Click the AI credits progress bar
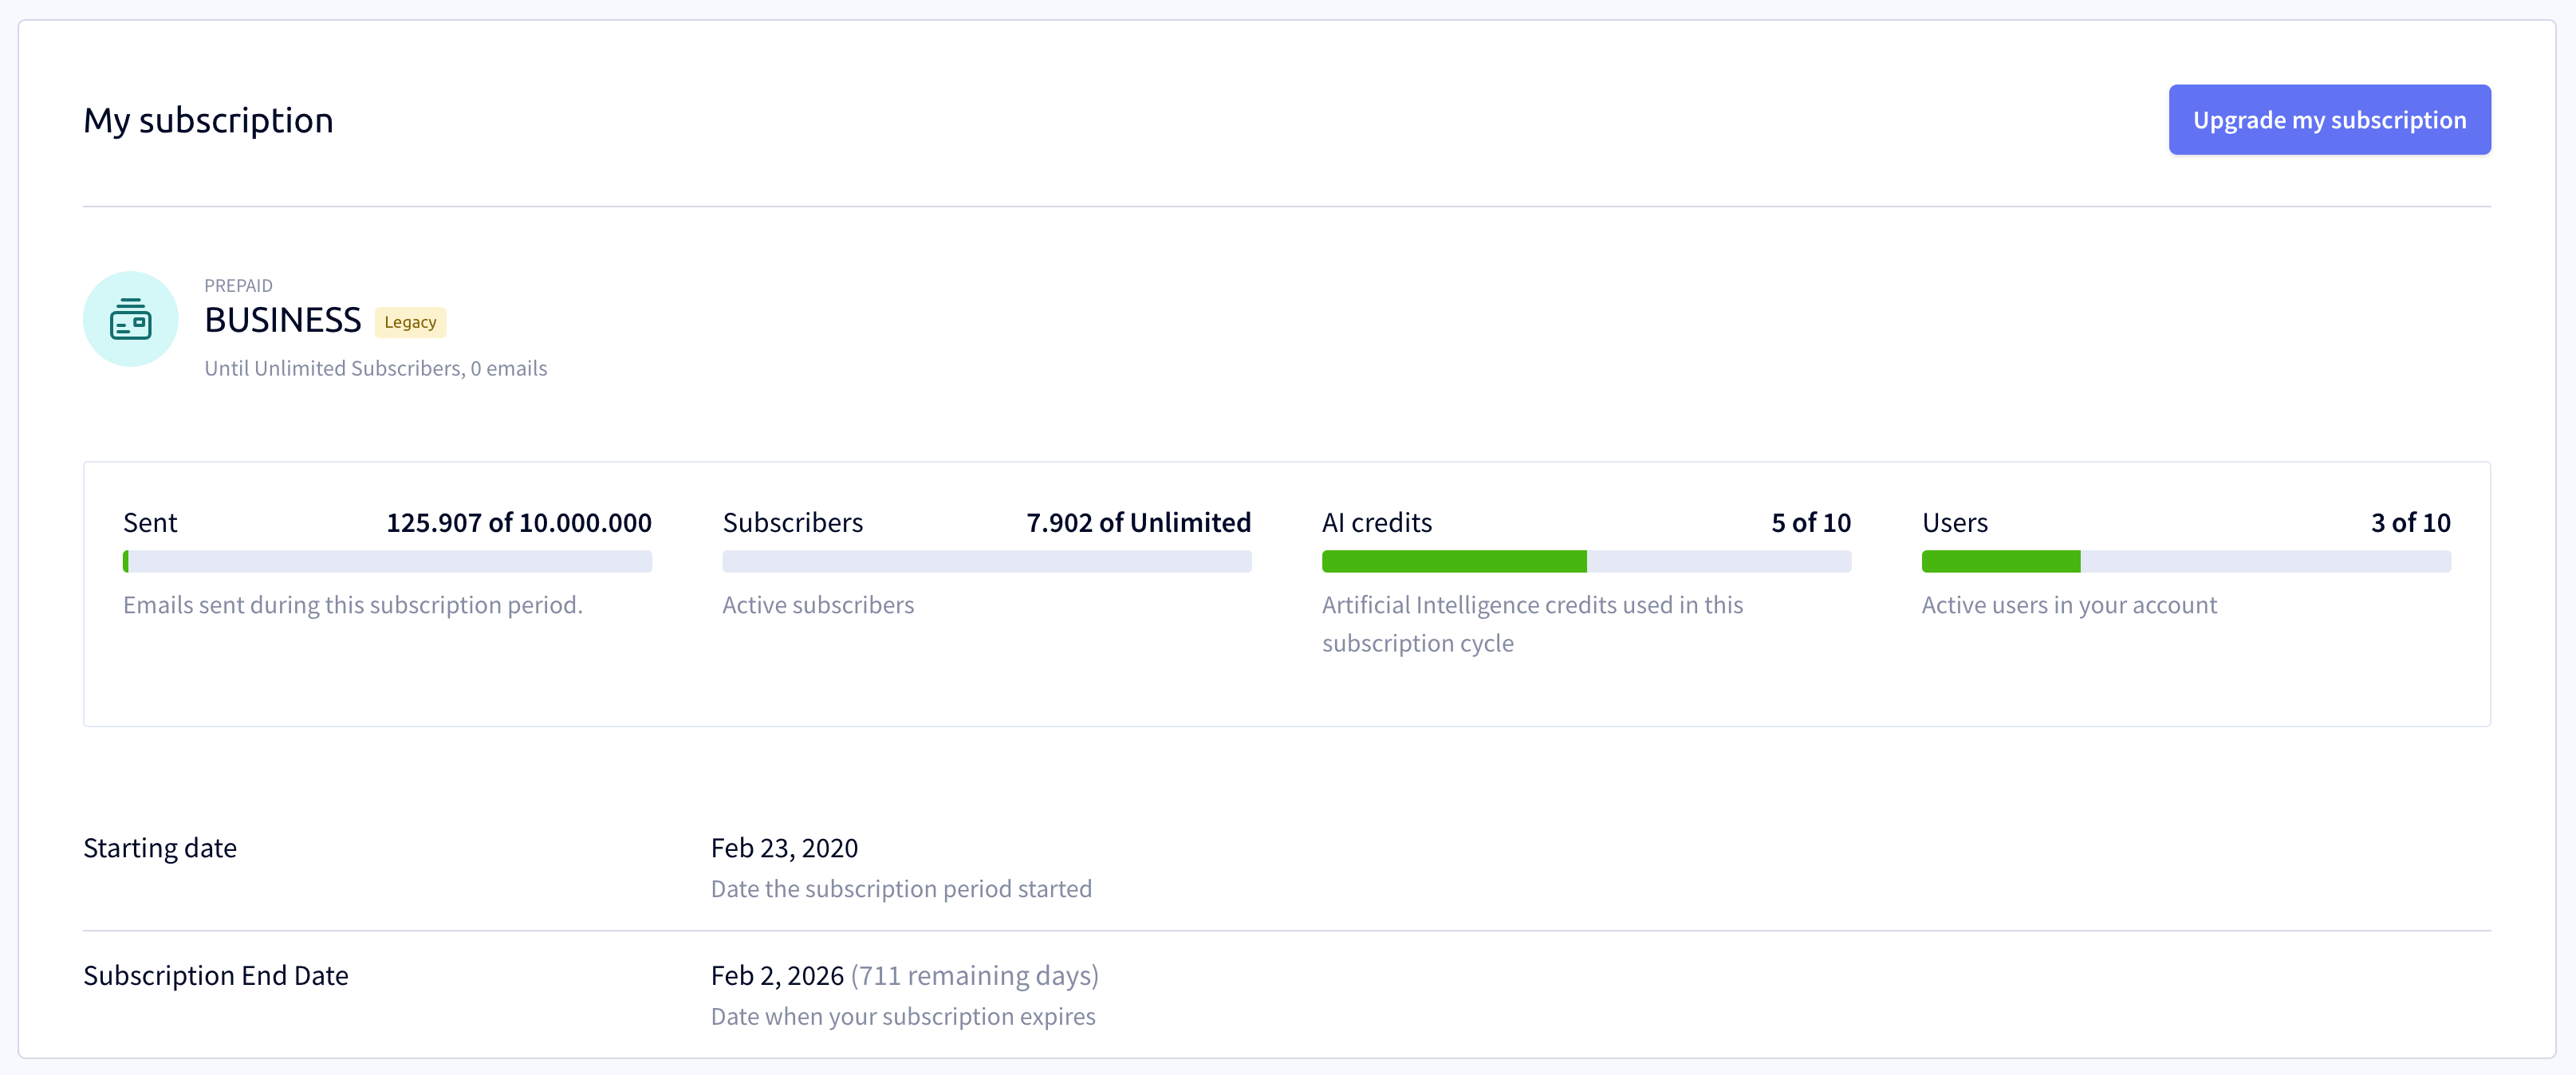Viewport: 2576px width, 1075px height. pyautogui.click(x=1586, y=561)
